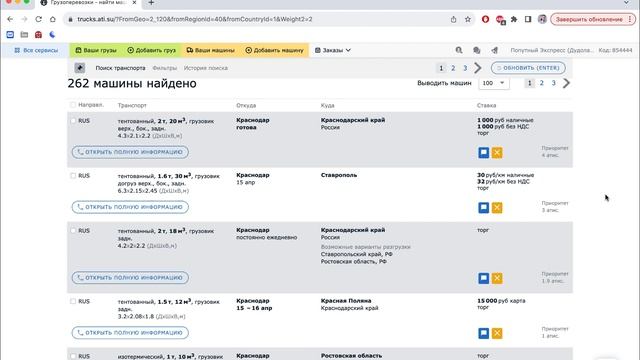The height and width of the screenshot is (360, 640).
Task: Click the Транспорт column header
Action: point(132,105)
